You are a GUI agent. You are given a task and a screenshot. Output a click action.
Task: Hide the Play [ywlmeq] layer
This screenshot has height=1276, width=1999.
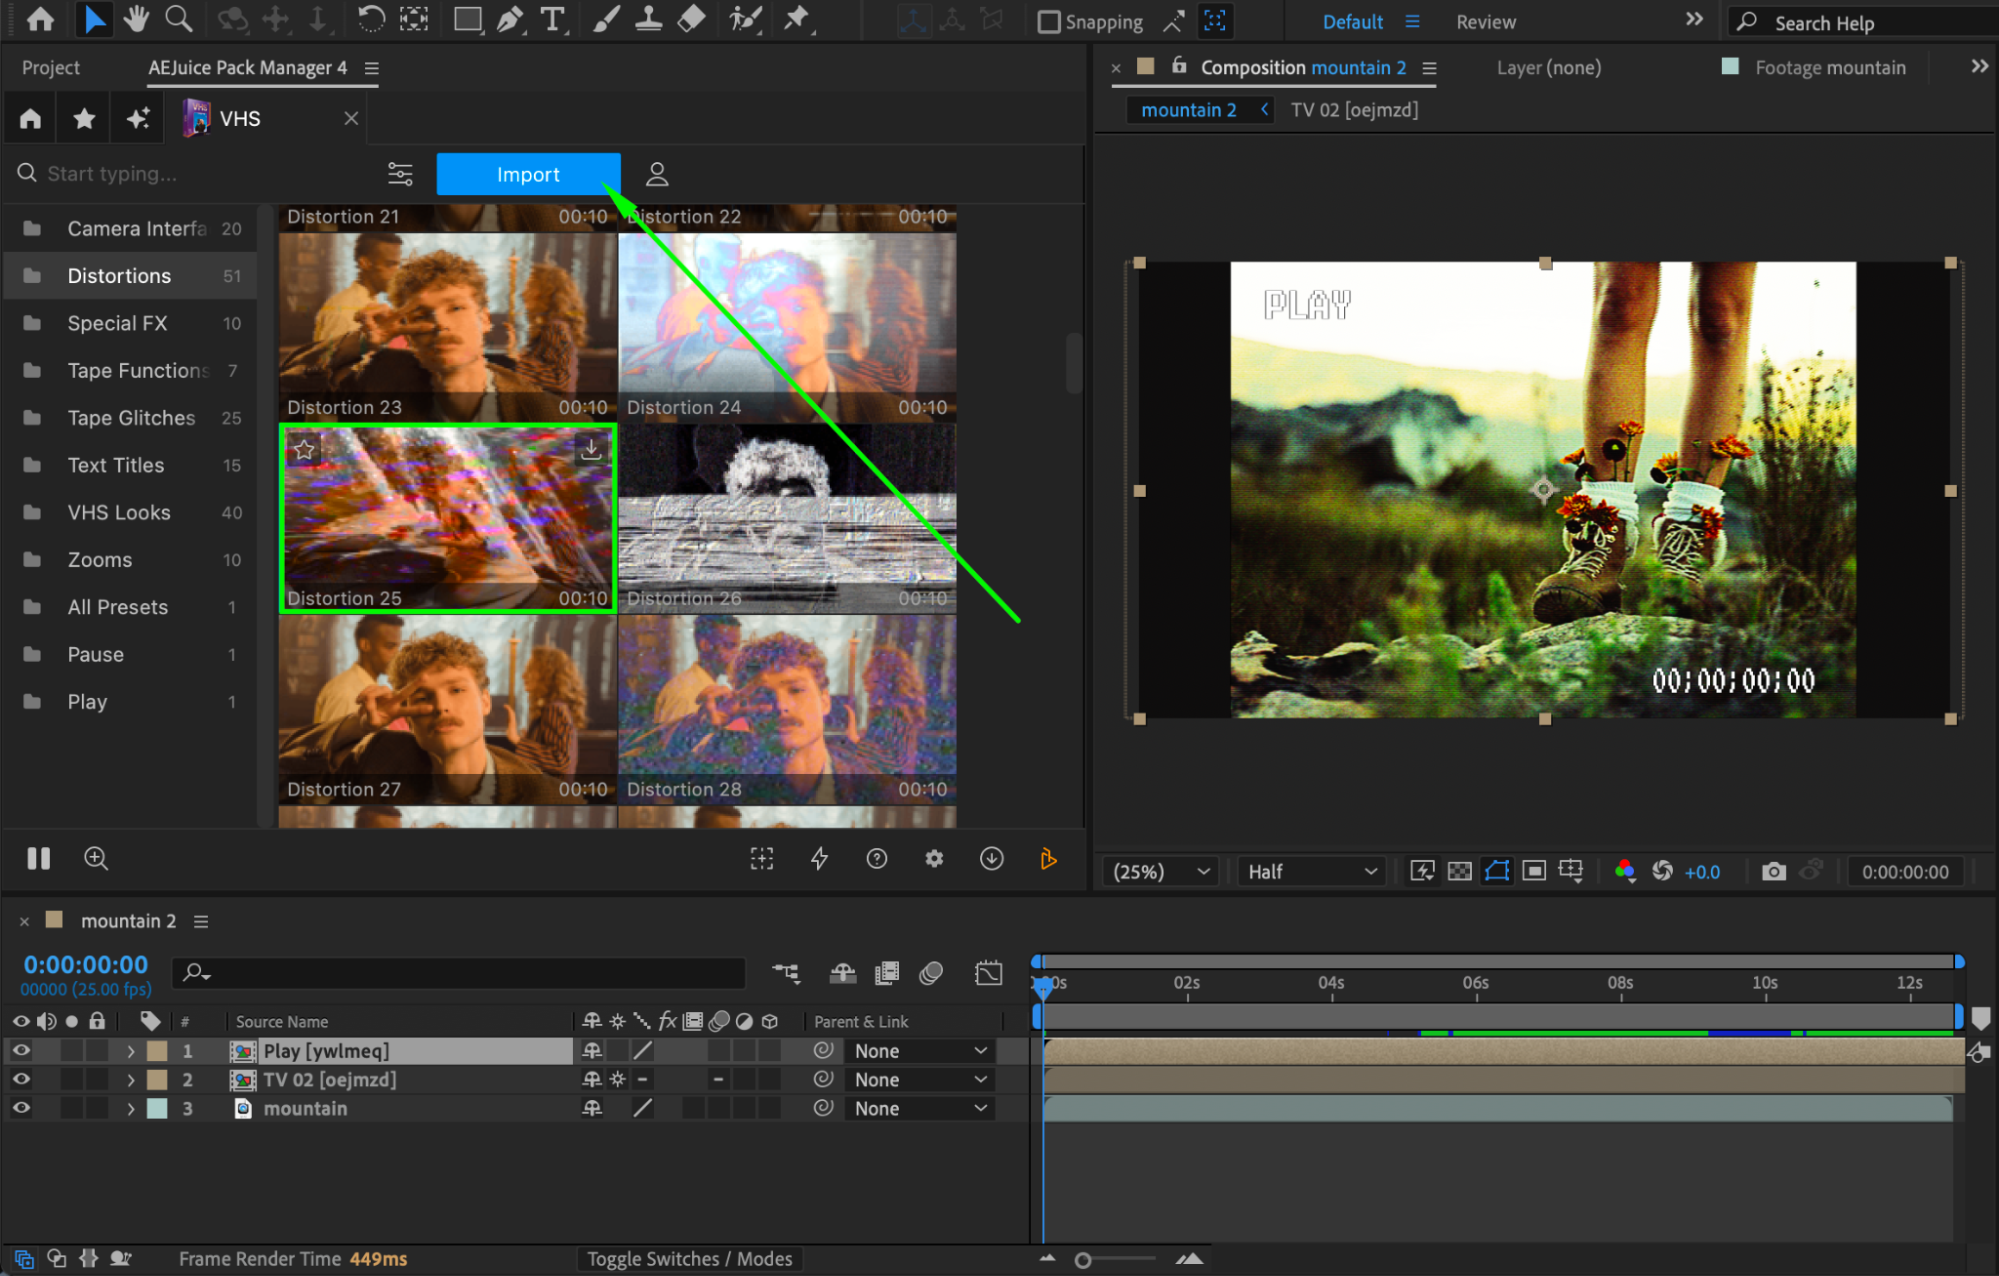click(x=20, y=1050)
